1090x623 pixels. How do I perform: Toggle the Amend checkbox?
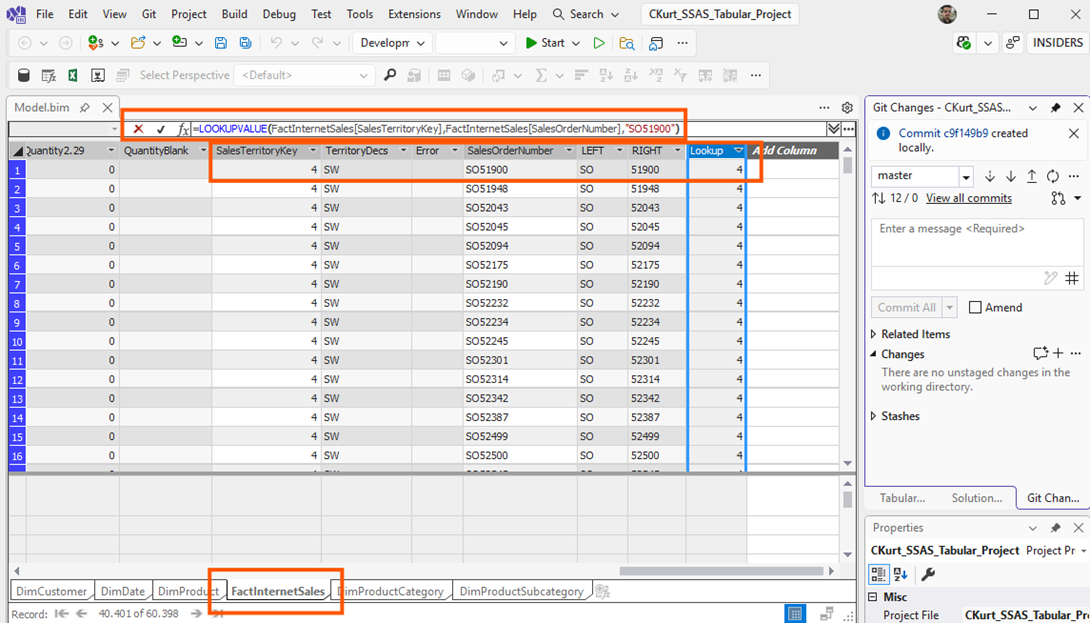(975, 307)
